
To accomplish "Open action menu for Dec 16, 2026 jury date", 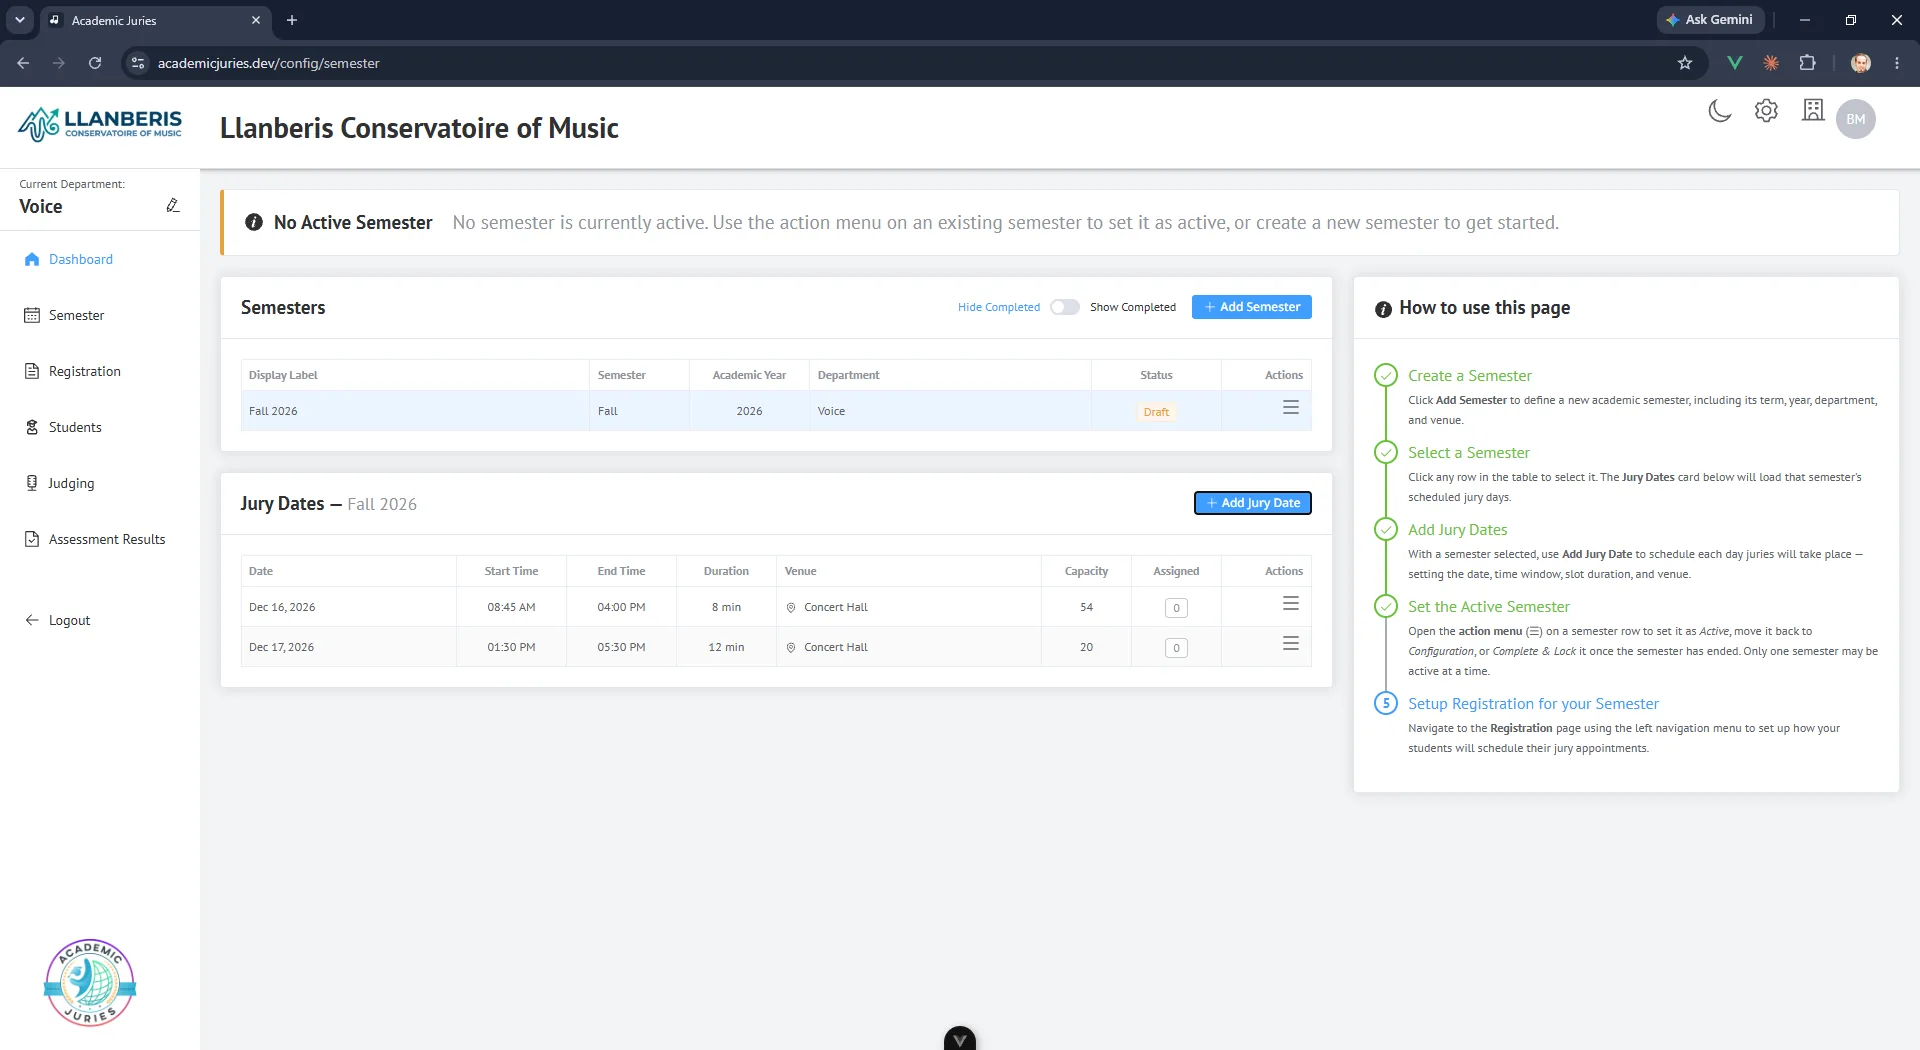I will tap(1291, 604).
